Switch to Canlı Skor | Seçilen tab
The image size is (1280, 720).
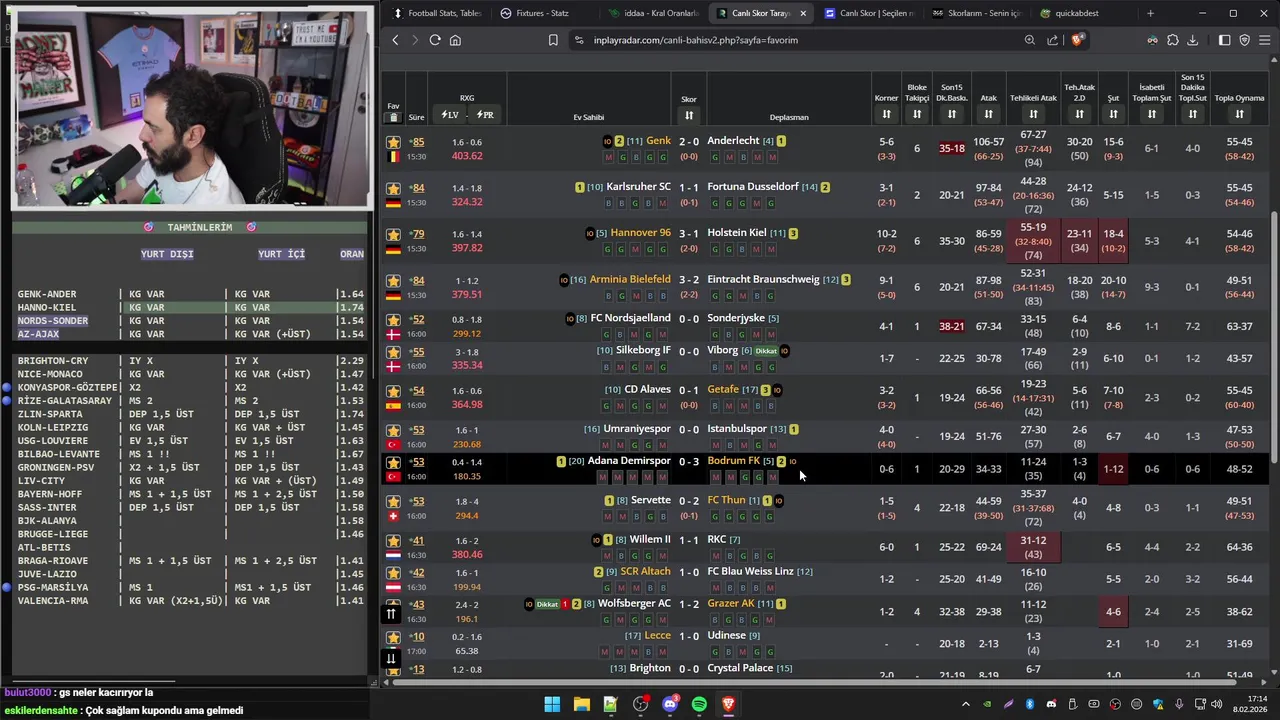[868, 13]
